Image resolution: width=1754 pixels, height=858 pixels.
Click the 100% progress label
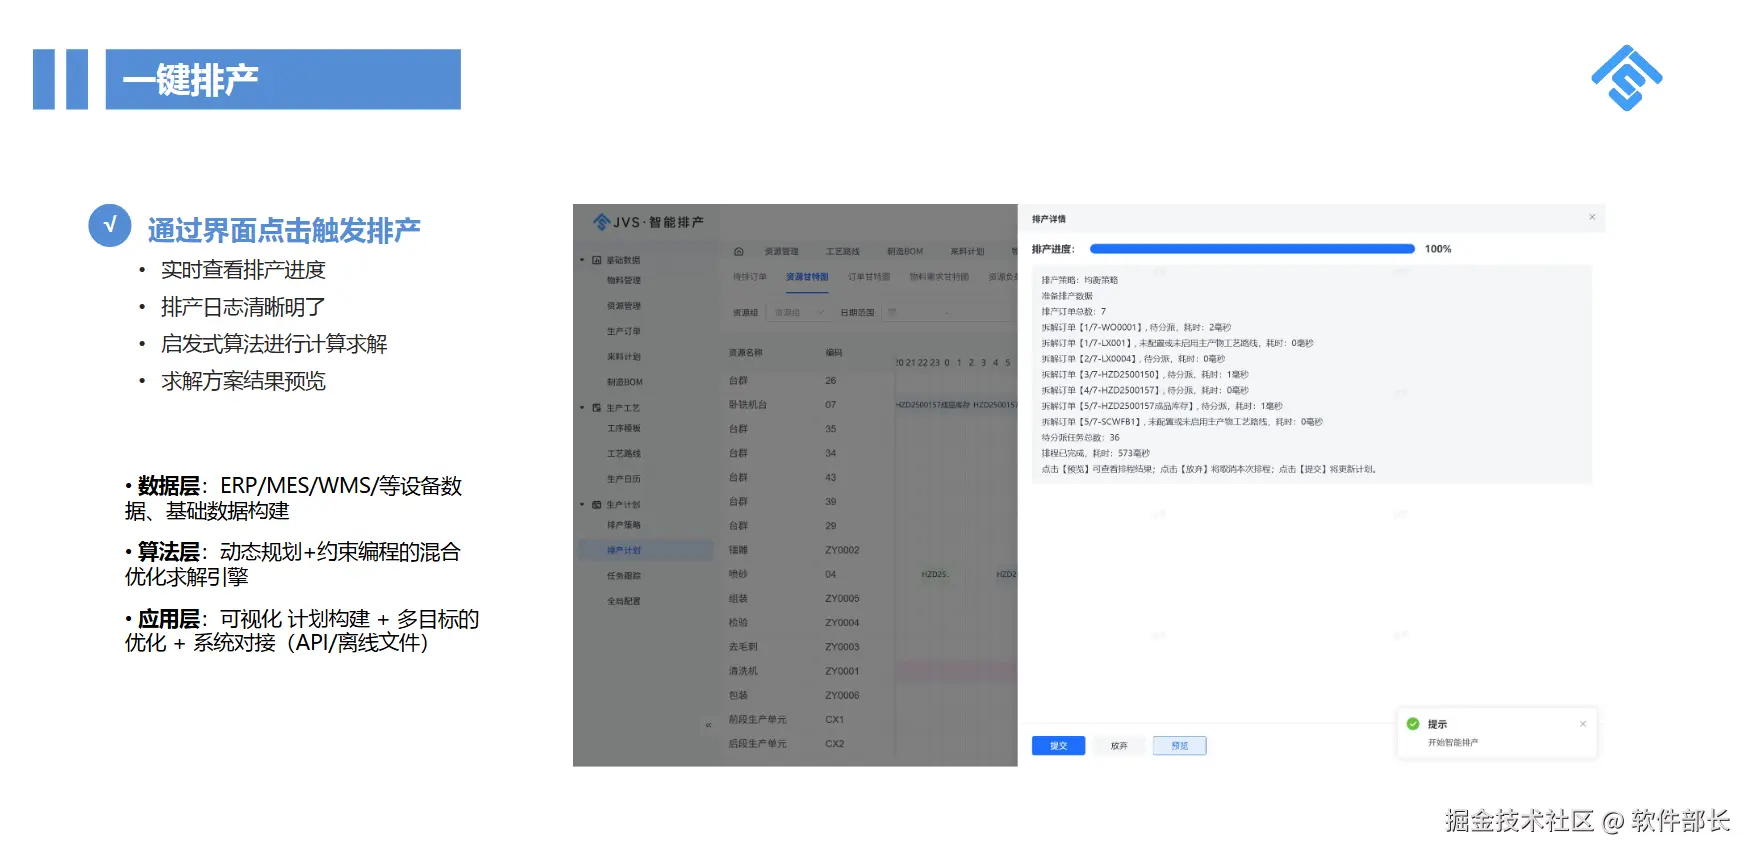pyautogui.click(x=1438, y=249)
